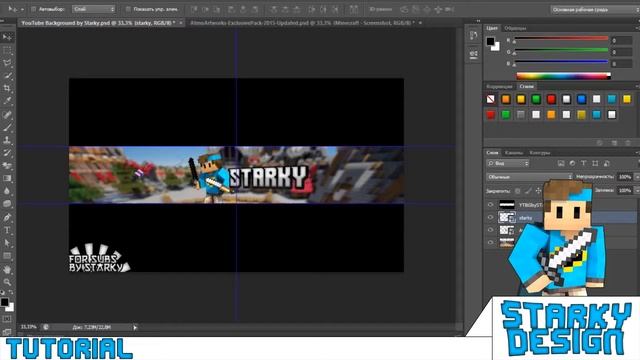Select the Move tool
The width and height of the screenshot is (640, 360).
7,37
